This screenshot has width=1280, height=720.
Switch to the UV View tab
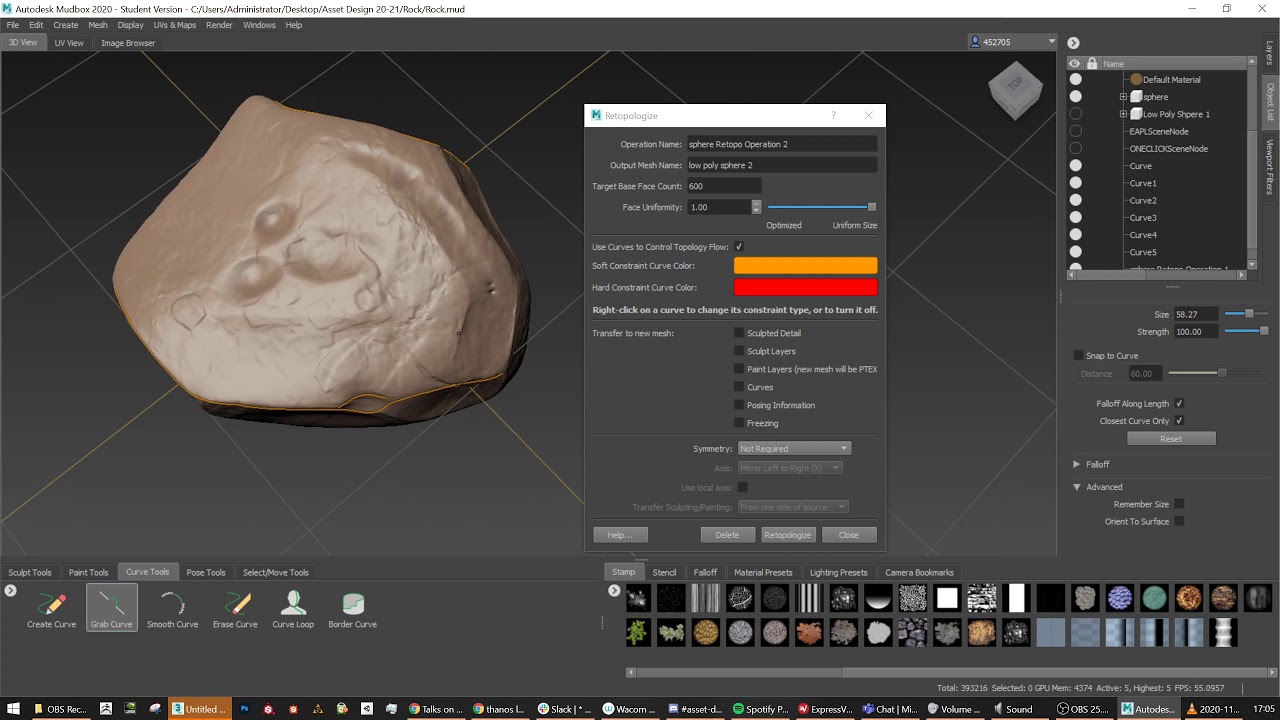tap(69, 43)
